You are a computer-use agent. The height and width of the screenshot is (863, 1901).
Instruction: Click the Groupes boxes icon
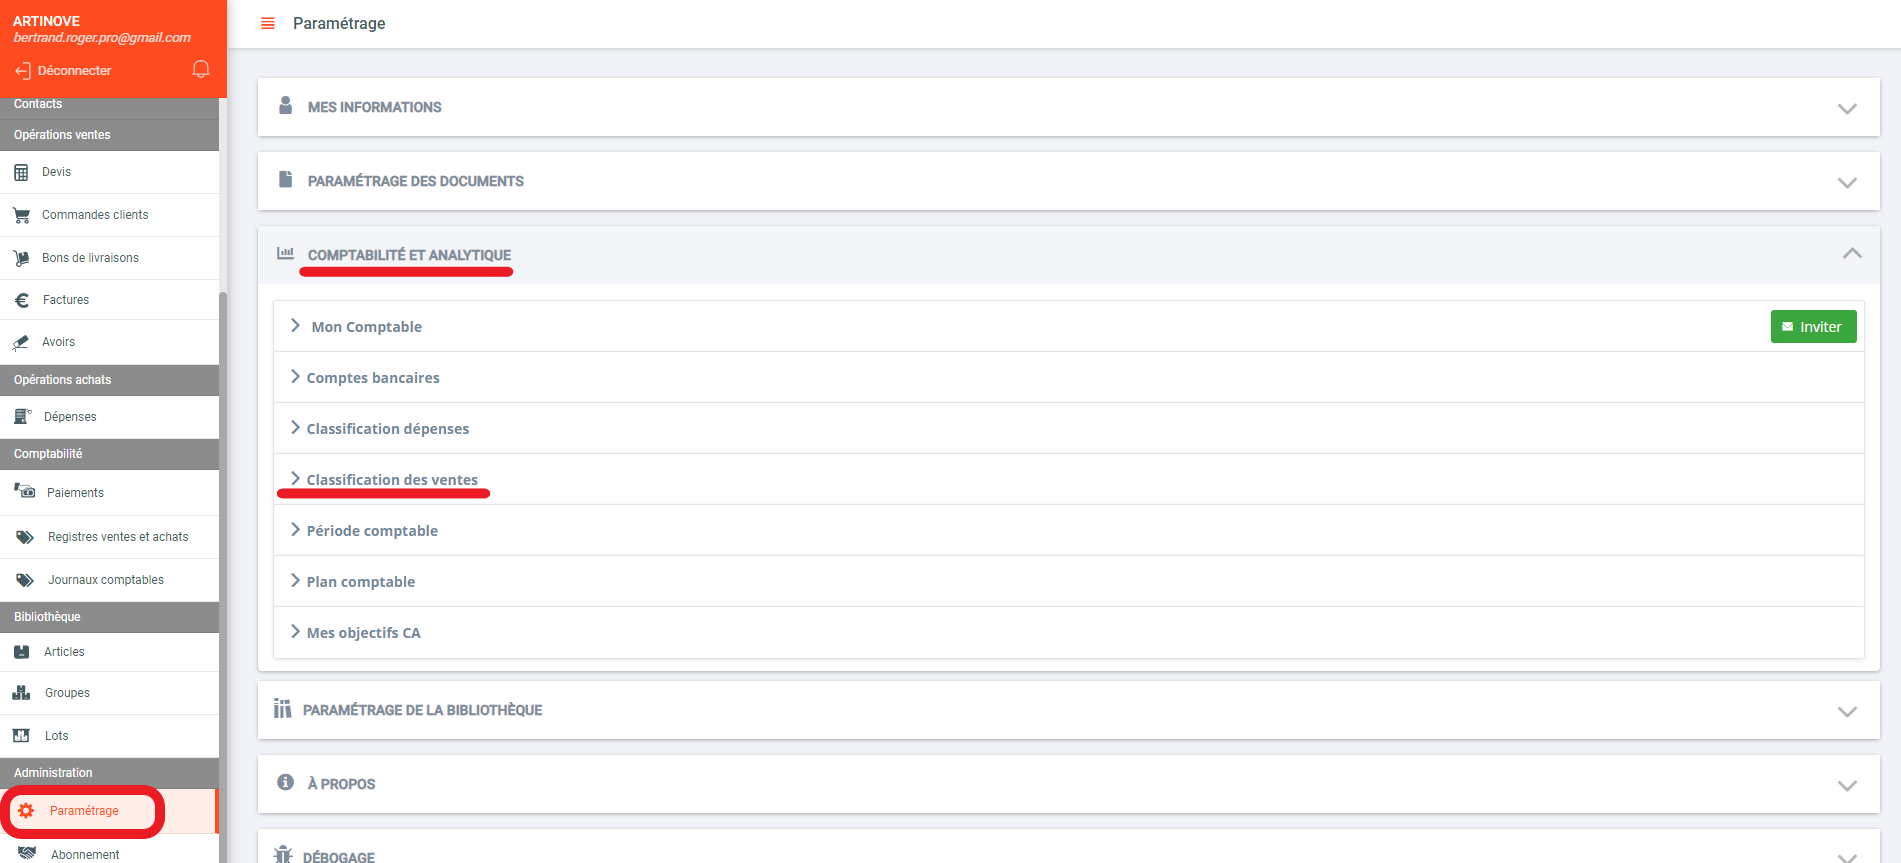point(21,693)
